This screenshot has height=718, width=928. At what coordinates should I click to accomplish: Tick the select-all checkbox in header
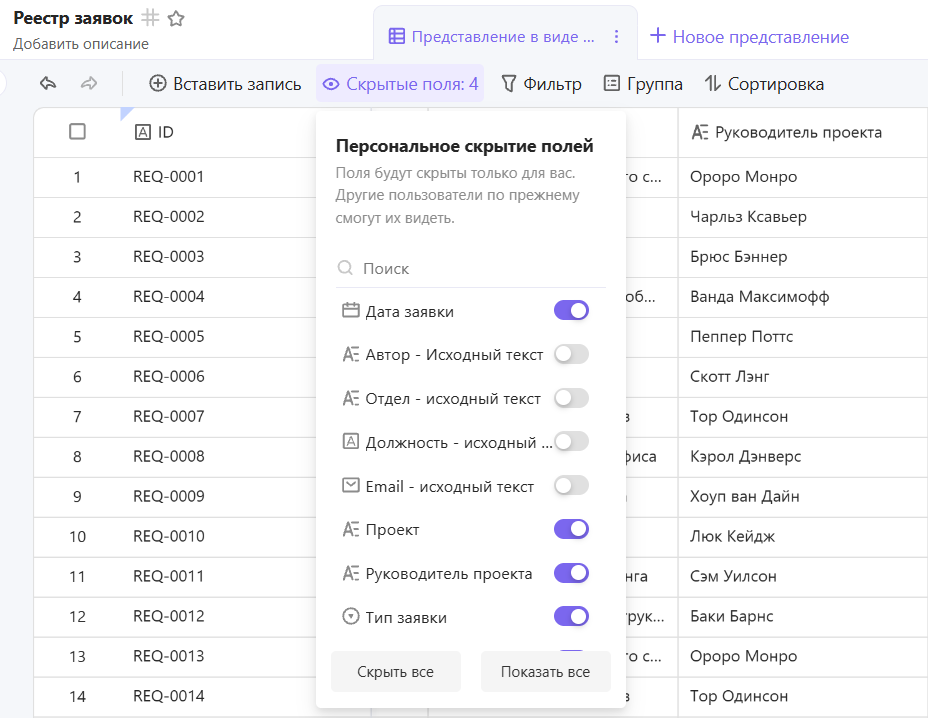78,131
